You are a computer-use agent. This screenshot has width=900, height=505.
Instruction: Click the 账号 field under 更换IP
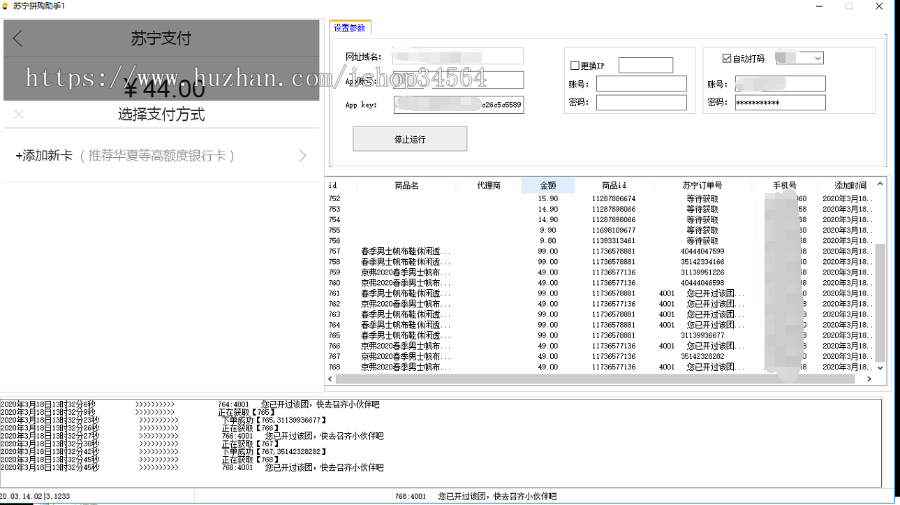[641, 84]
